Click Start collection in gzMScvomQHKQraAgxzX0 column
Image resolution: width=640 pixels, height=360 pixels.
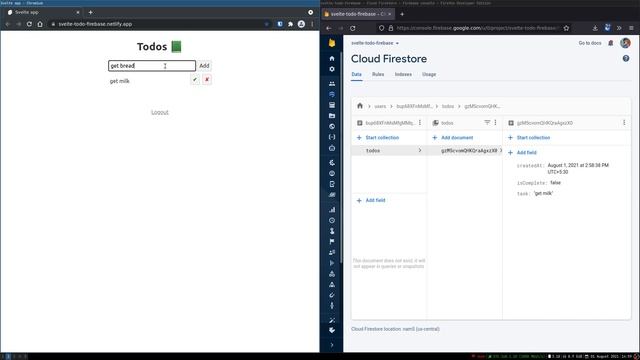tap(529, 138)
